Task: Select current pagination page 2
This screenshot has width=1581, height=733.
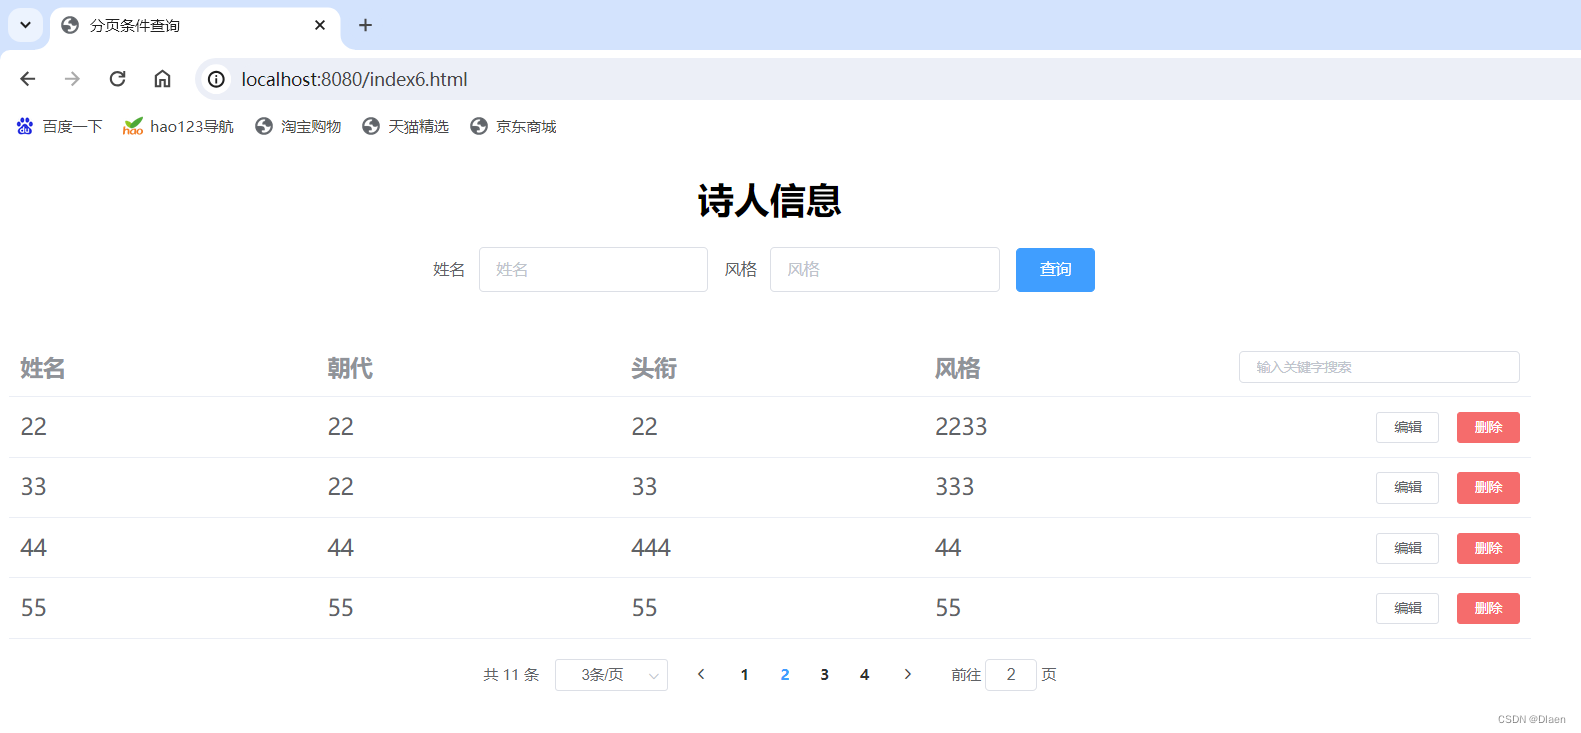Action: tap(785, 675)
